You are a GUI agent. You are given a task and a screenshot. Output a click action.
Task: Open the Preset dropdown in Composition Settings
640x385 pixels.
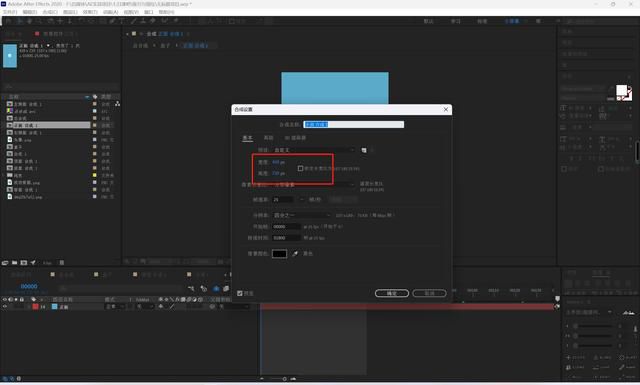(x=313, y=150)
